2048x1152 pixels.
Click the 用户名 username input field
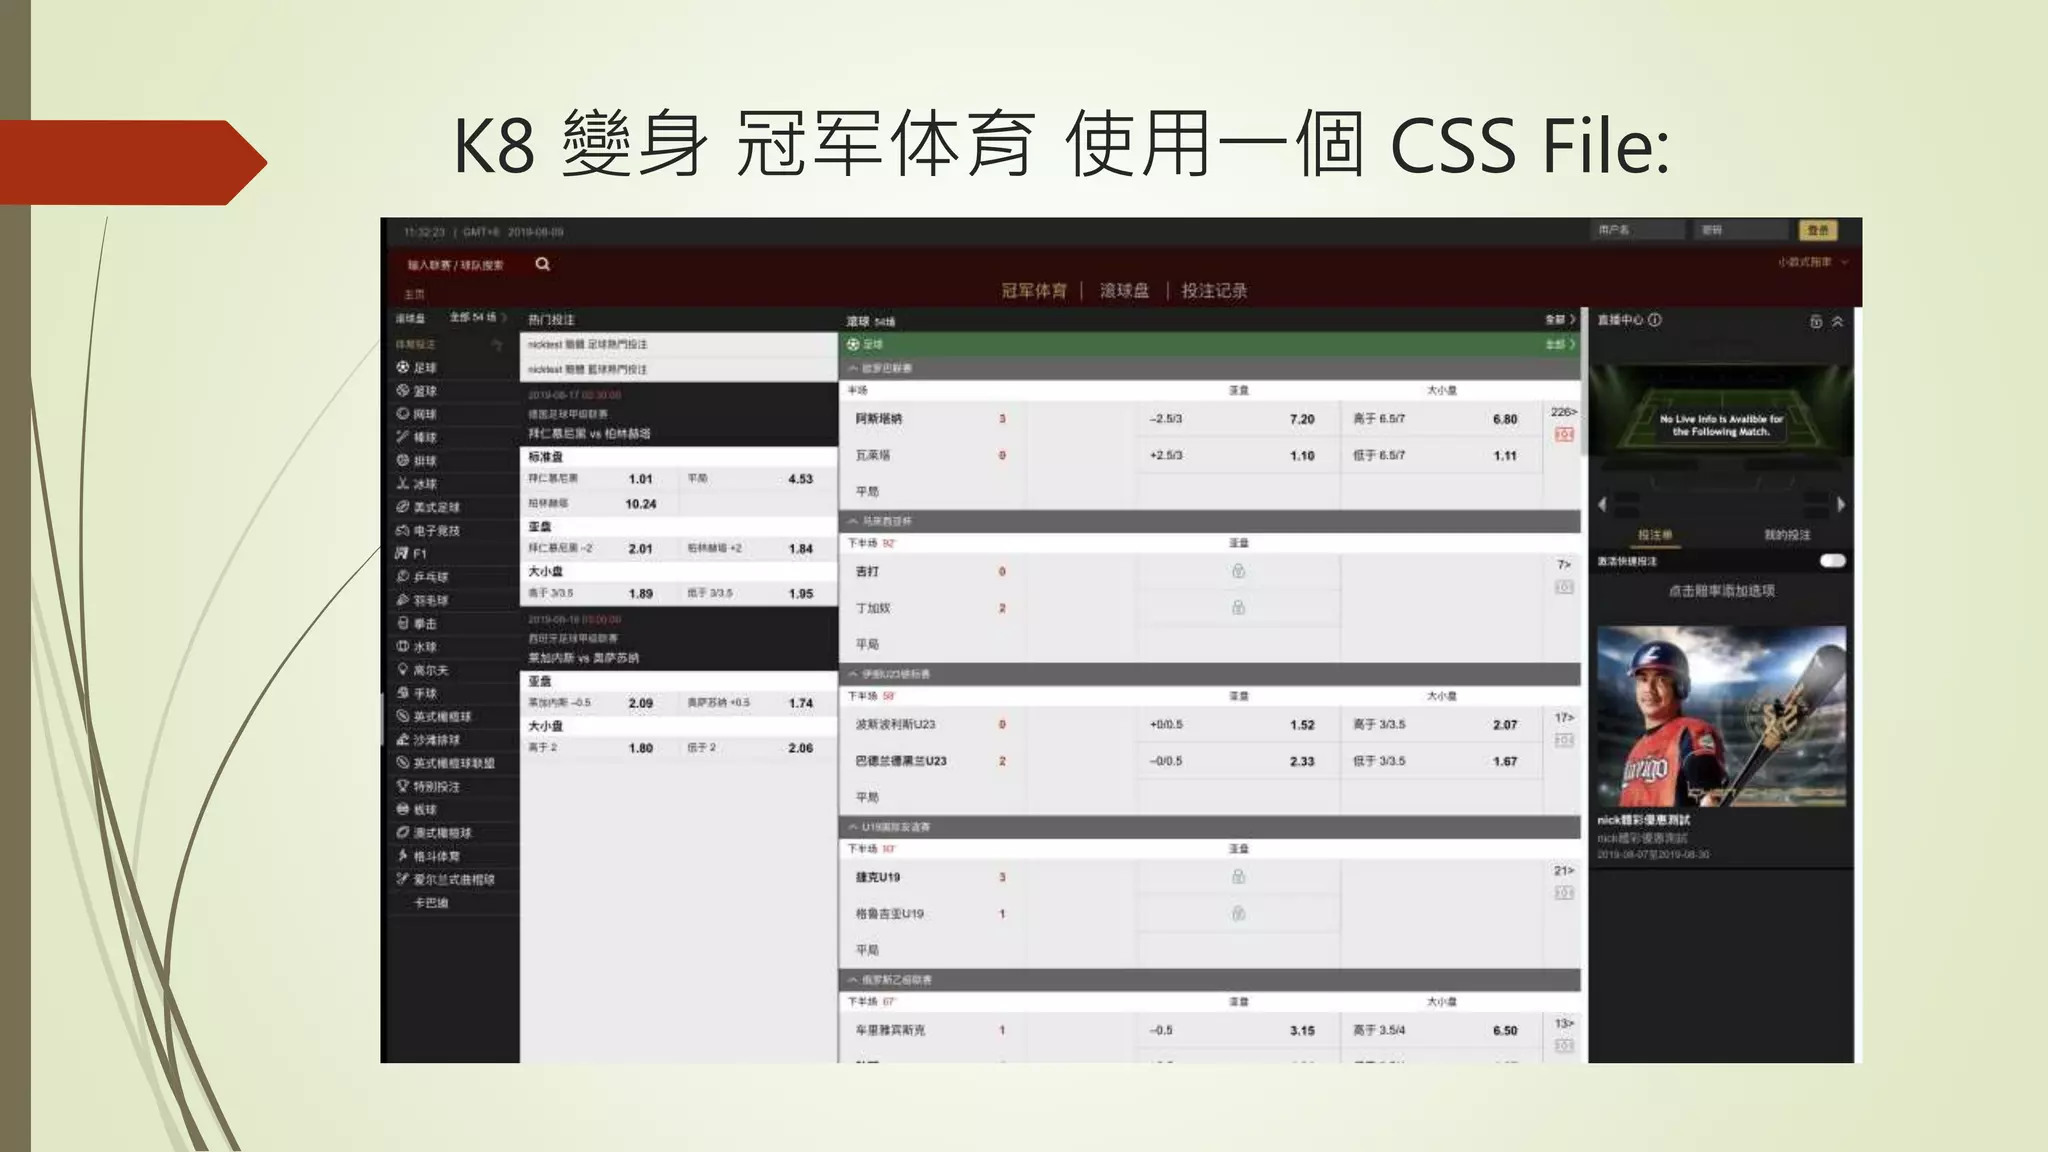(x=1637, y=230)
